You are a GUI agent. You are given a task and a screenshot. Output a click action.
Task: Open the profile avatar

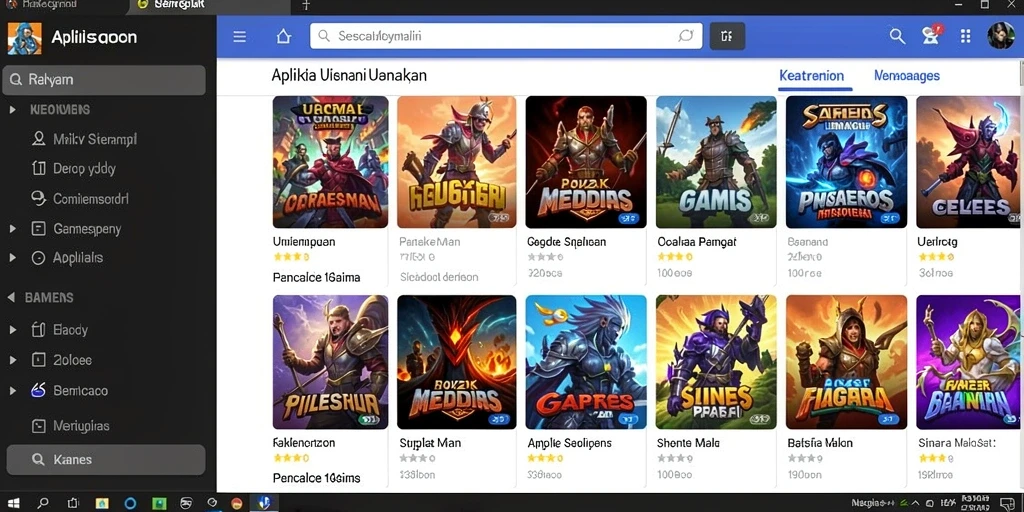tap(1000, 36)
